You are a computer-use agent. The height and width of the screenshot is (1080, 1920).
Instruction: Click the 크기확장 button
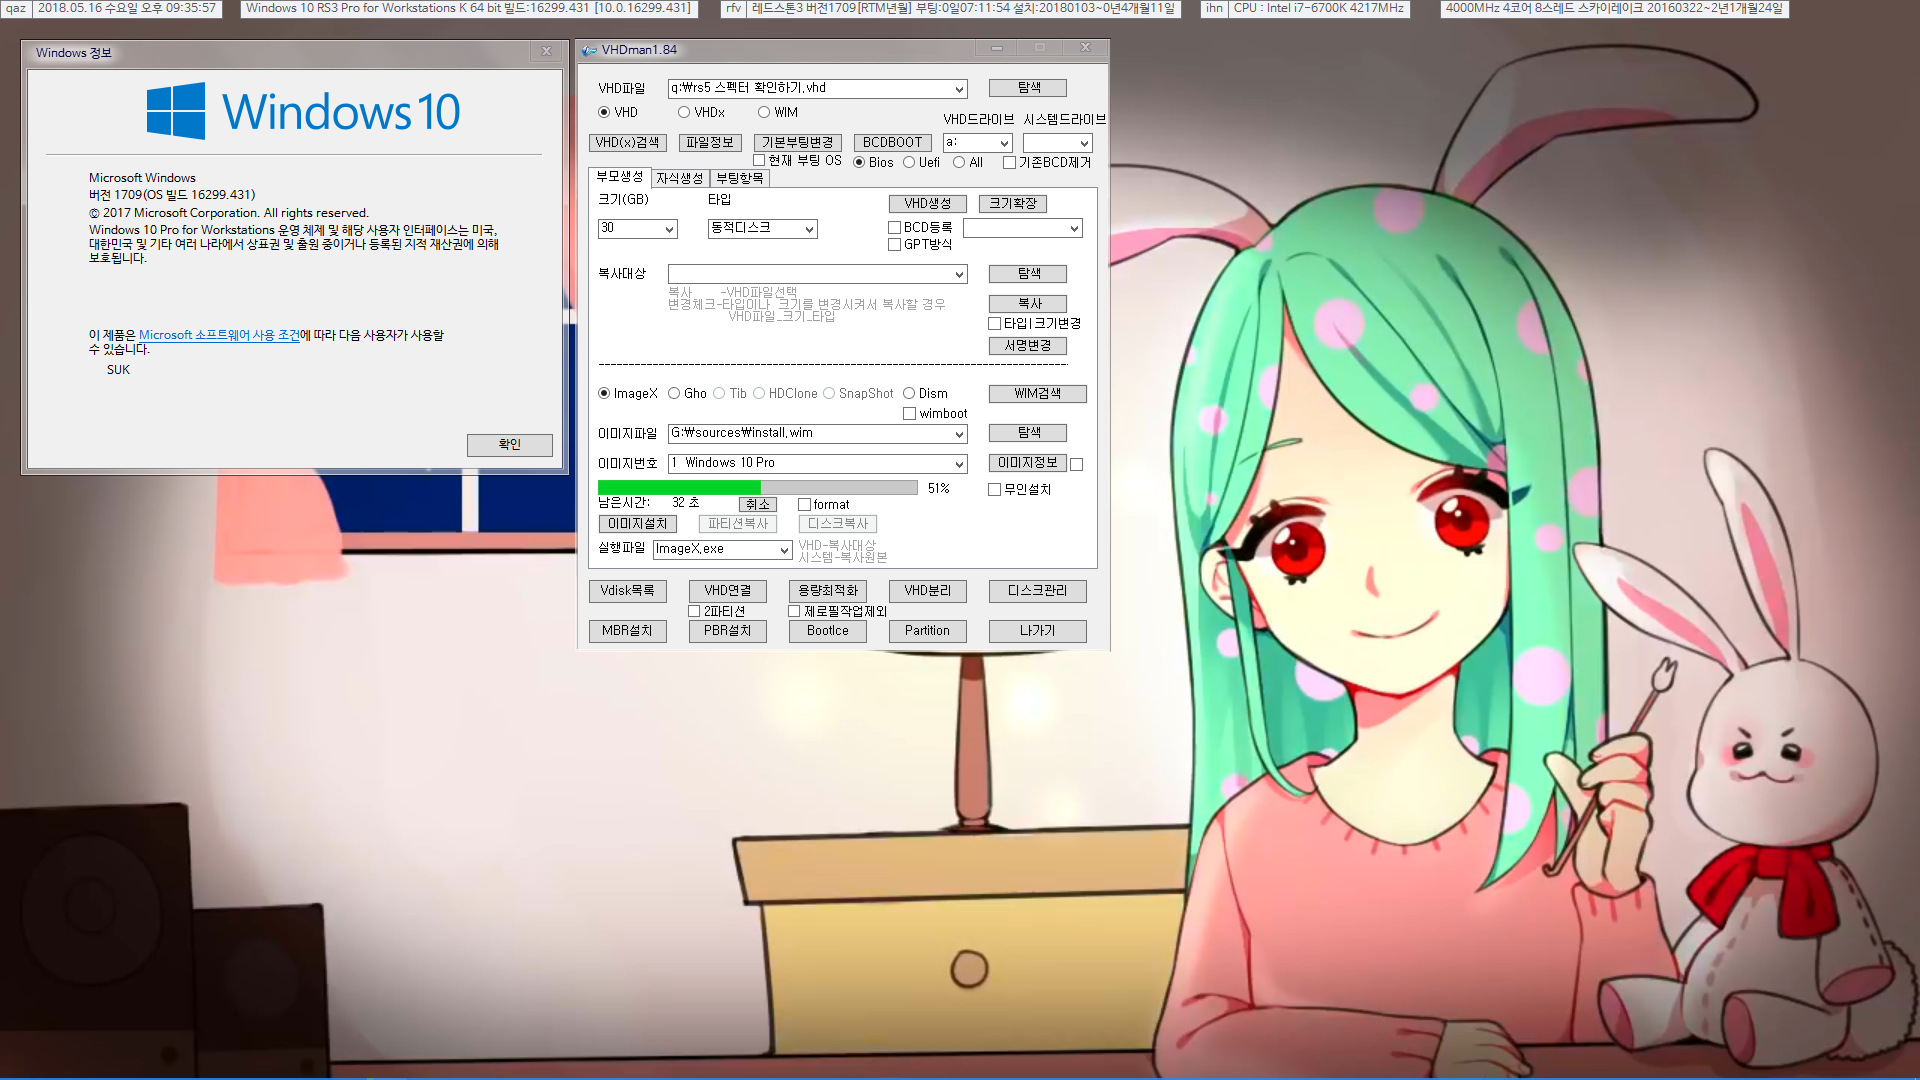pos(1013,204)
